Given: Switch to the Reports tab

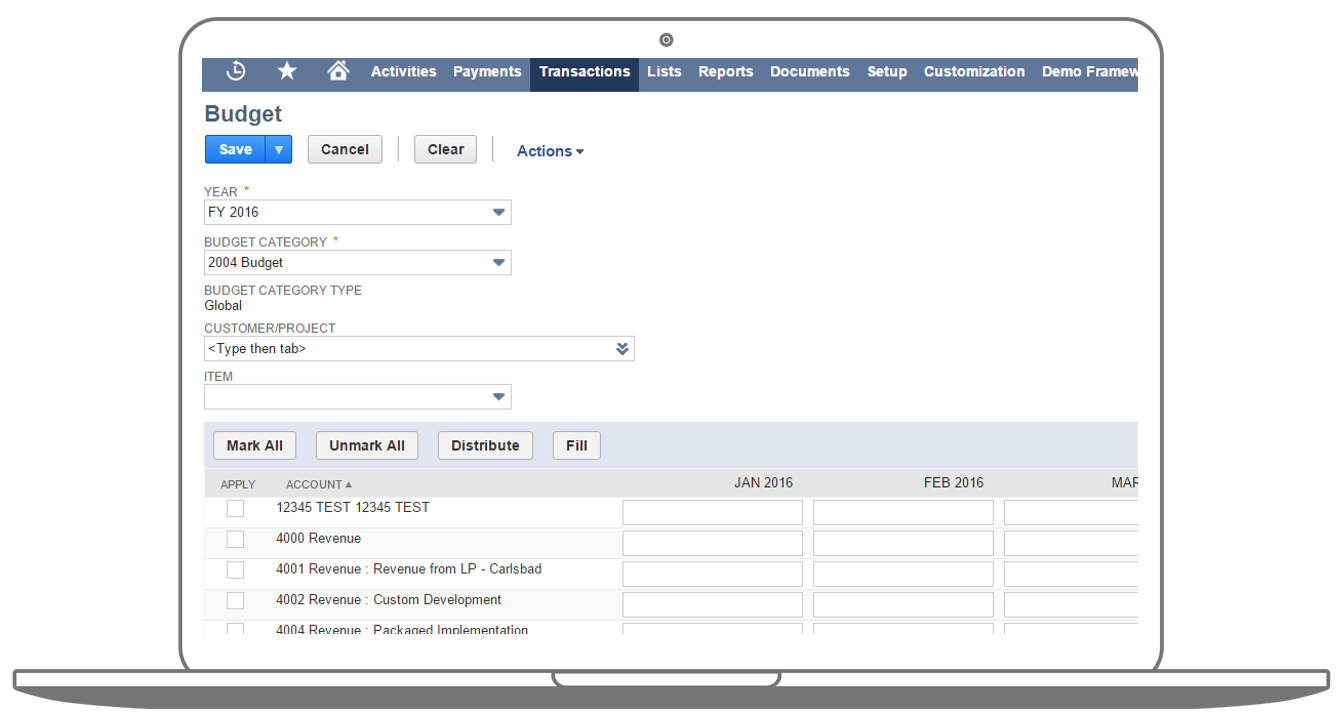Looking at the screenshot, I should click(x=725, y=71).
